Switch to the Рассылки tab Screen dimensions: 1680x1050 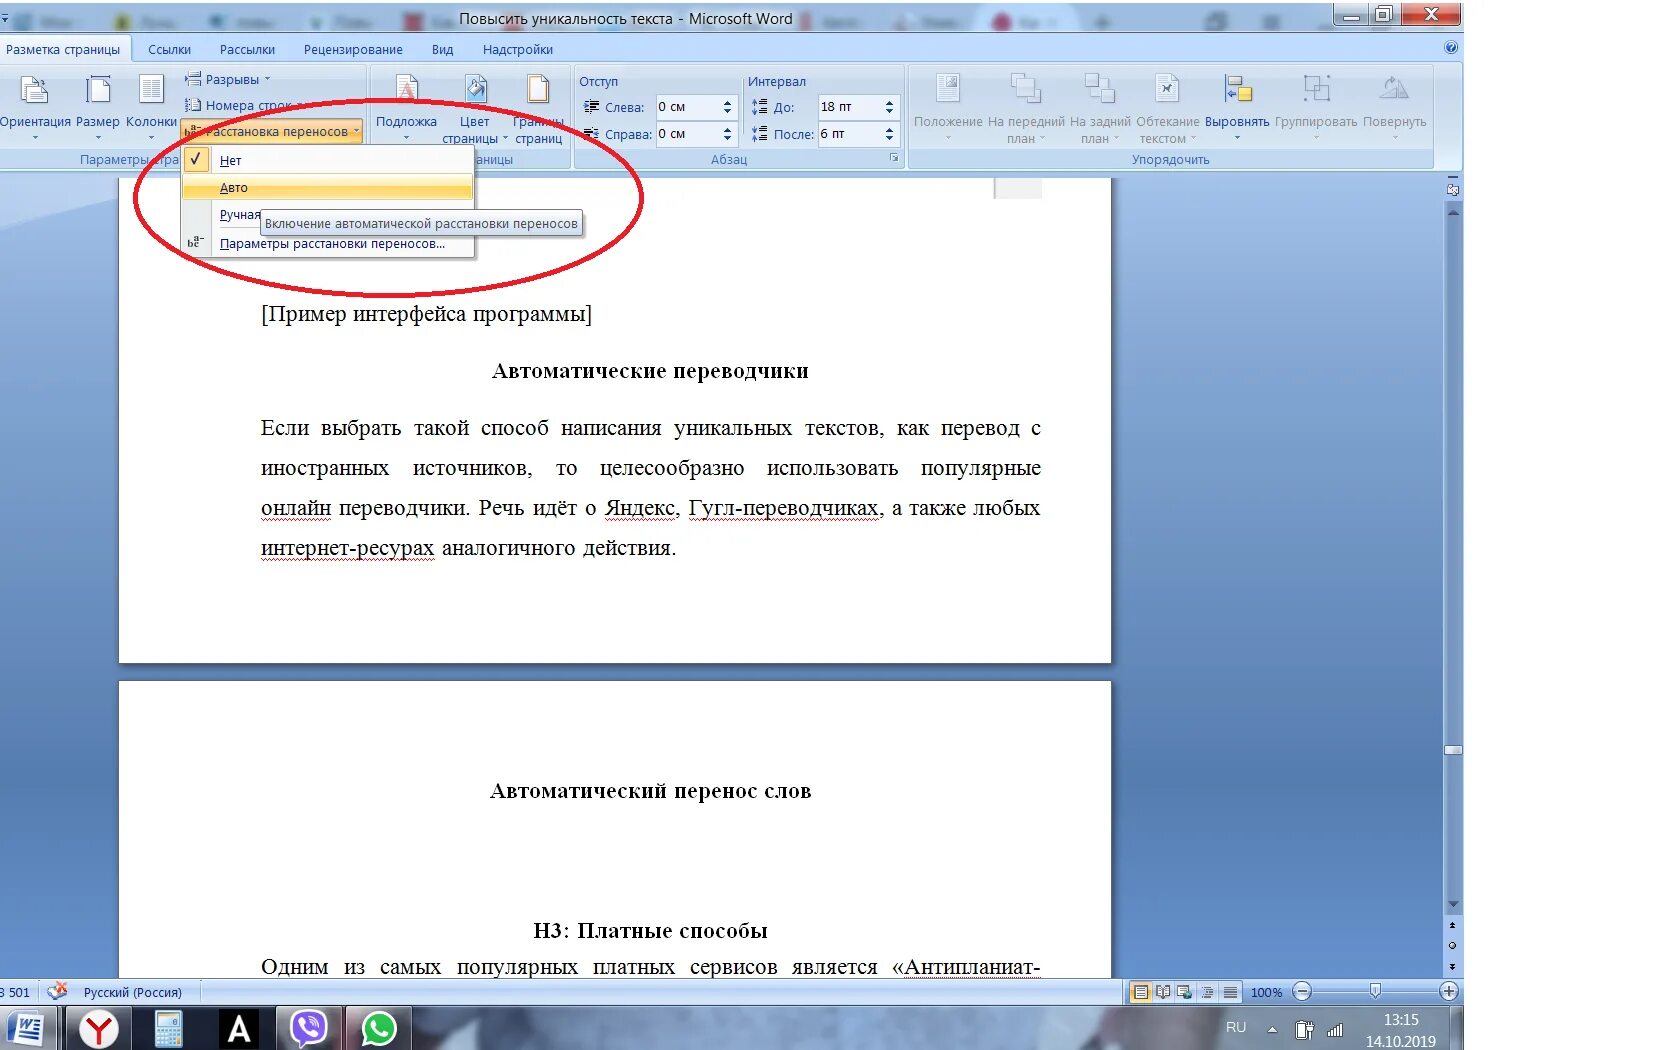[x=247, y=49]
